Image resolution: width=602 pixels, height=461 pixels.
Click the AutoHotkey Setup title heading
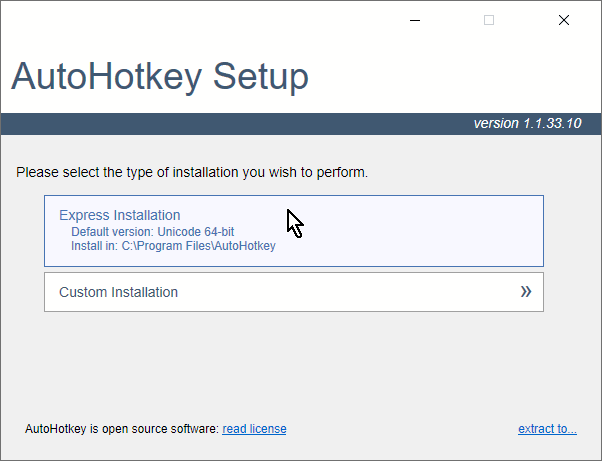[x=160, y=77]
